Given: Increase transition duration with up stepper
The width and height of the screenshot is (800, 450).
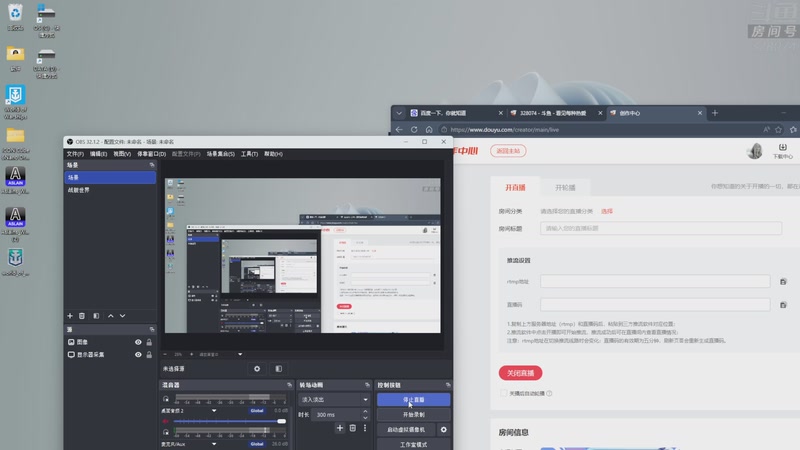Looking at the screenshot, I should coord(365,412).
